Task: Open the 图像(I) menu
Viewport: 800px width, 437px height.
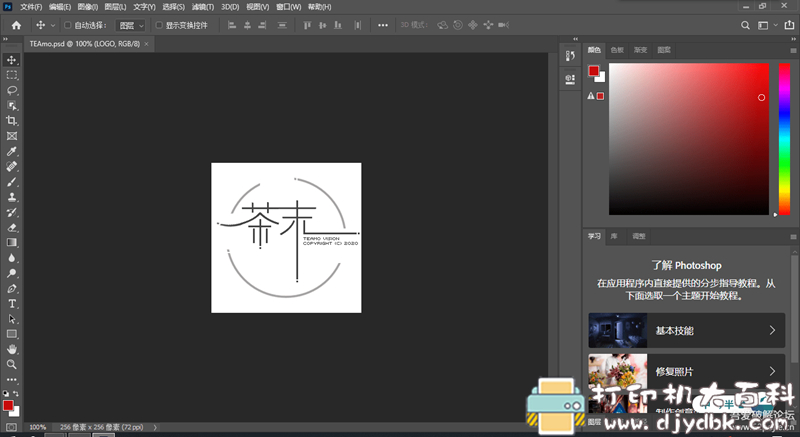Action: coord(88,7)
